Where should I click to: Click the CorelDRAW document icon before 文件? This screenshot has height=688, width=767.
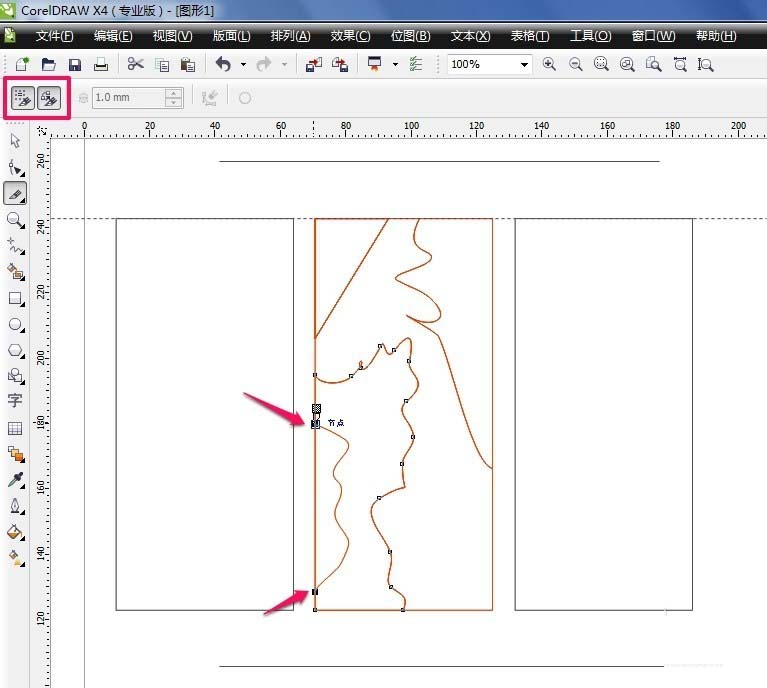10,35
